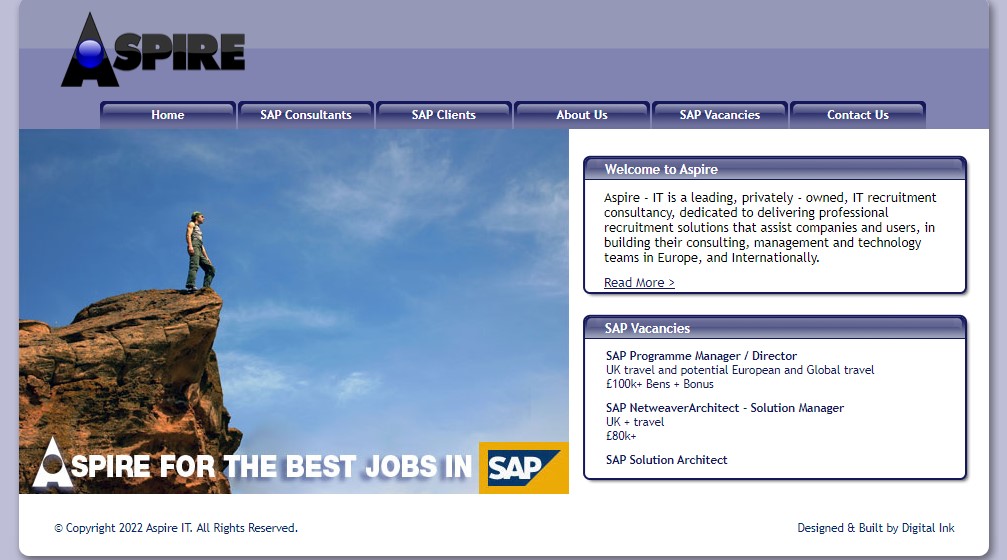Click the Aspire logo in the header
This screenshot has height=560, width=1007.
tap(153, 50)
